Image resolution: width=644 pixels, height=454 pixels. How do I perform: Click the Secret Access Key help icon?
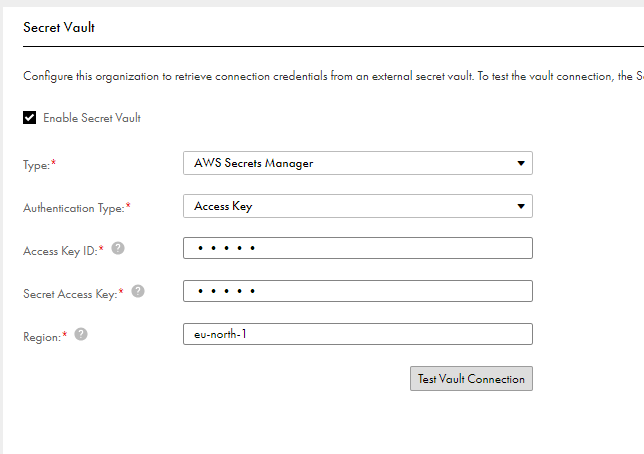[138, 291]
